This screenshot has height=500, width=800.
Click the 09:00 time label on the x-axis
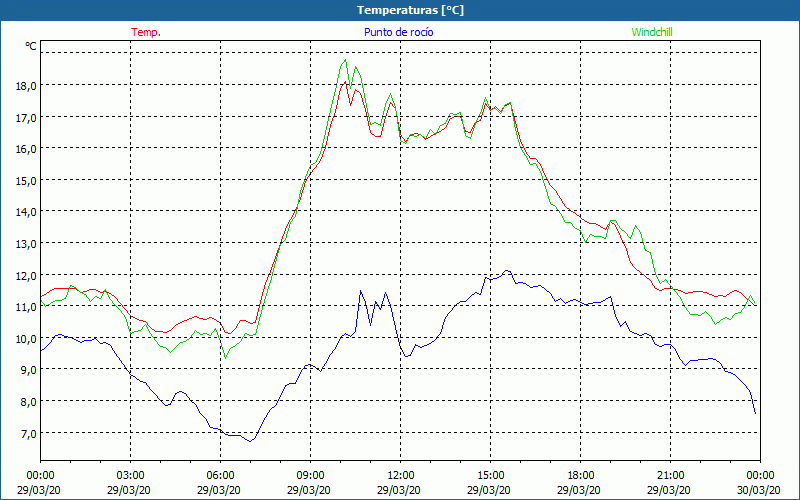pyautogui.click(x=310, y=476)
